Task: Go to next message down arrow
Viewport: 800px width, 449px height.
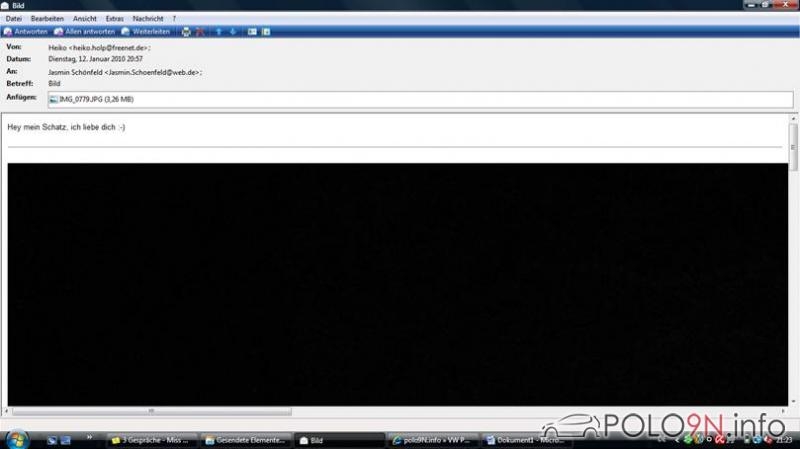Action: click(x=233, y=32)
